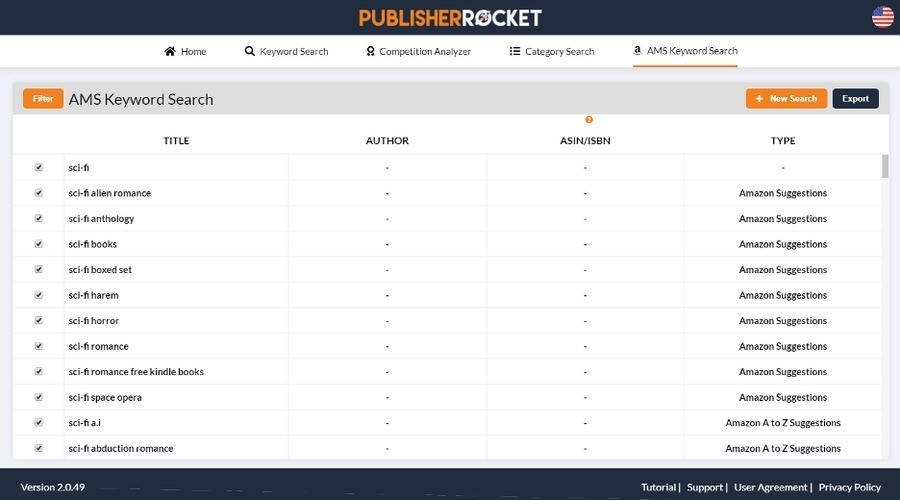Click the Amazon logo icon on AMS tab
This screenshot has width=900, height=500.
coord(637,51)
